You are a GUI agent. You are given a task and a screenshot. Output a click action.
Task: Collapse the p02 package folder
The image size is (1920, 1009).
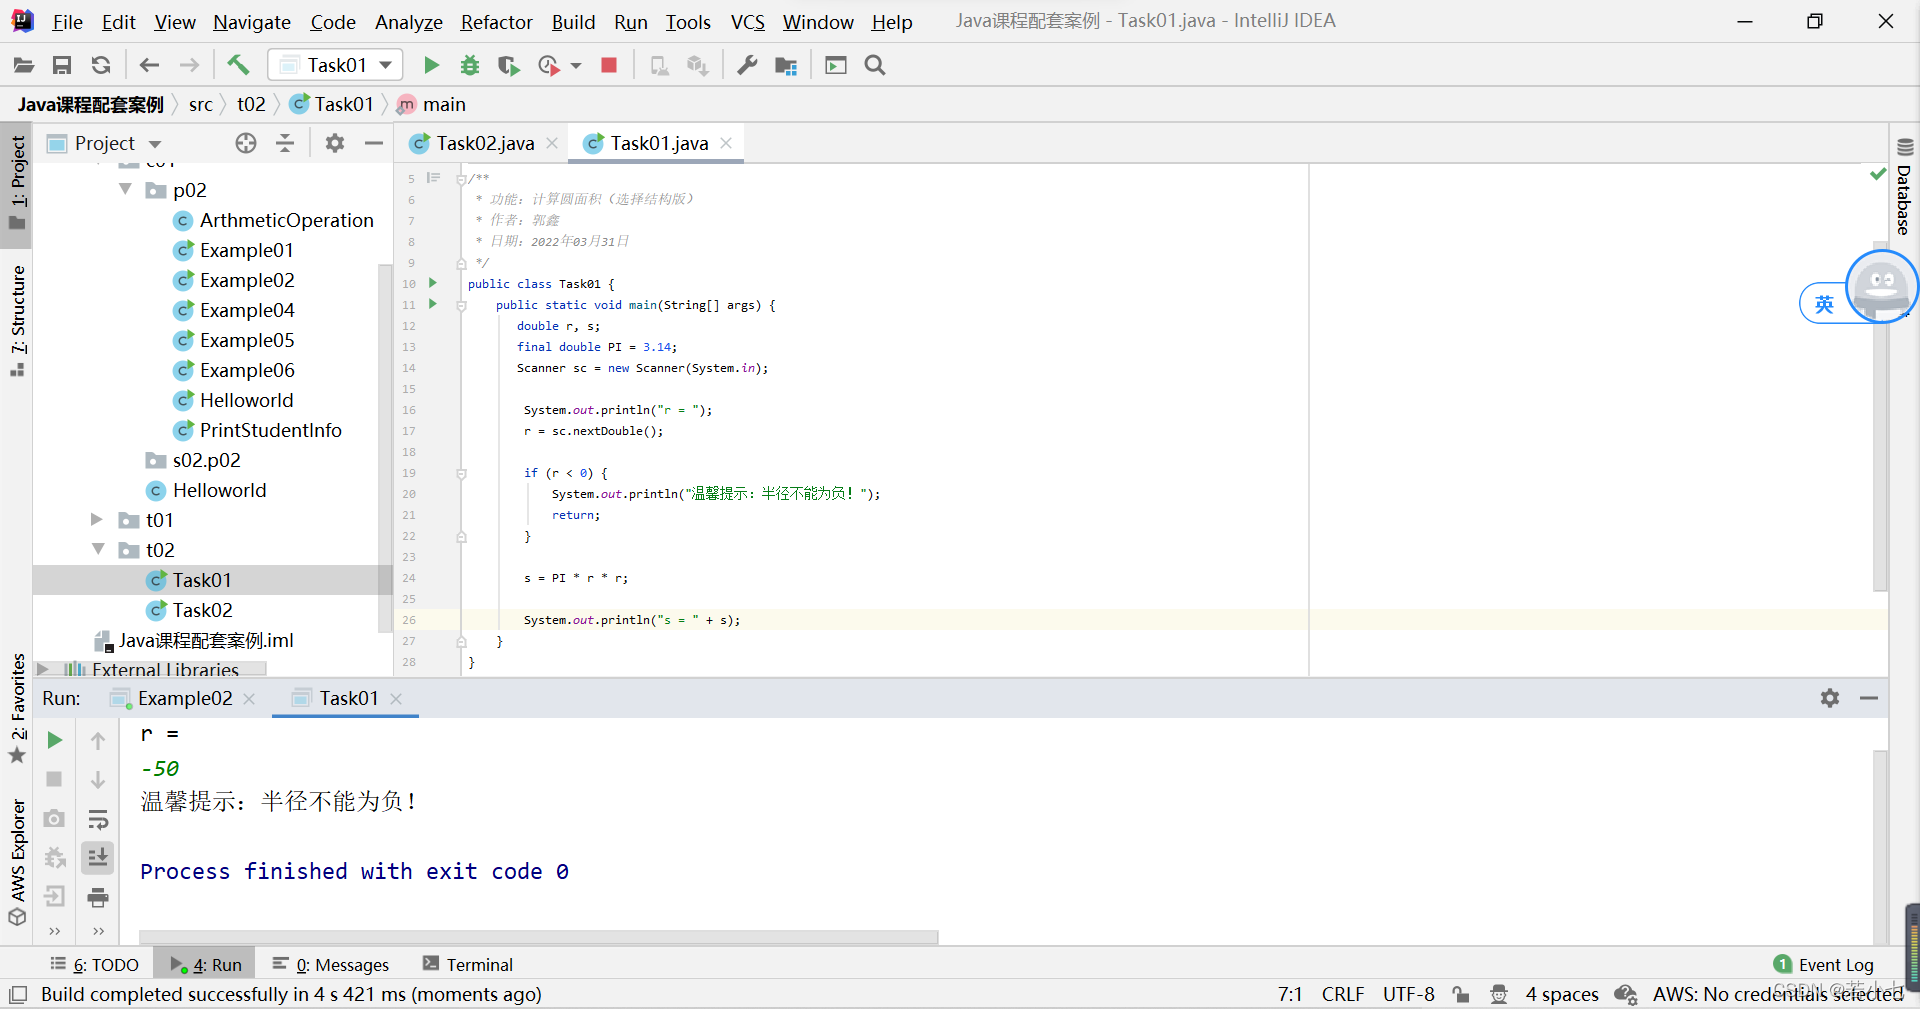[x=125, y=189]
